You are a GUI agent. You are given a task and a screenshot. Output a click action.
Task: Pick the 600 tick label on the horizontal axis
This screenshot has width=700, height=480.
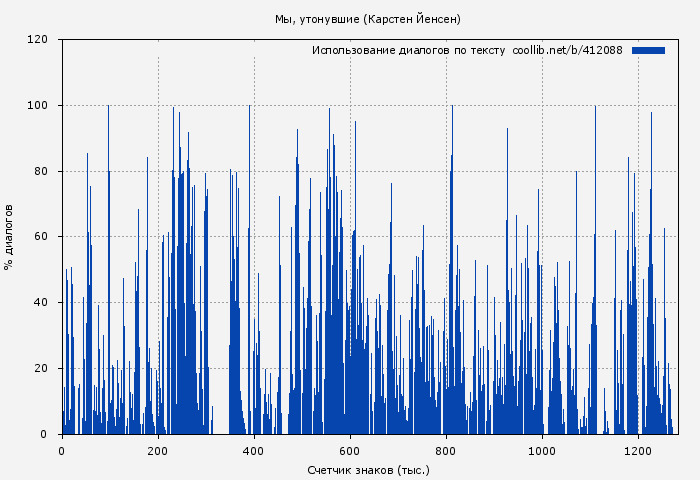350,450
